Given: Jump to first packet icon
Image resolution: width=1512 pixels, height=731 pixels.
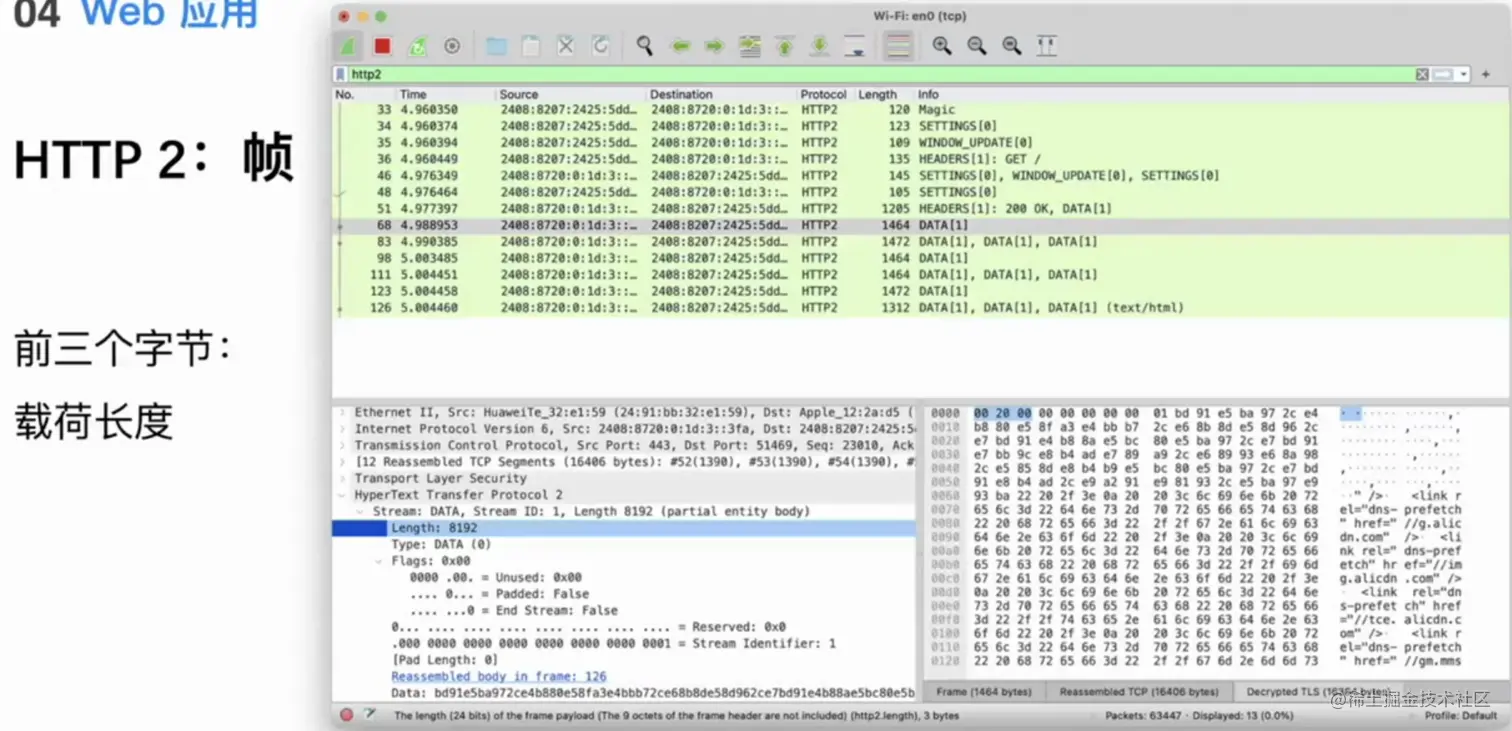Looking at the screenshot, I should point(785,46).
